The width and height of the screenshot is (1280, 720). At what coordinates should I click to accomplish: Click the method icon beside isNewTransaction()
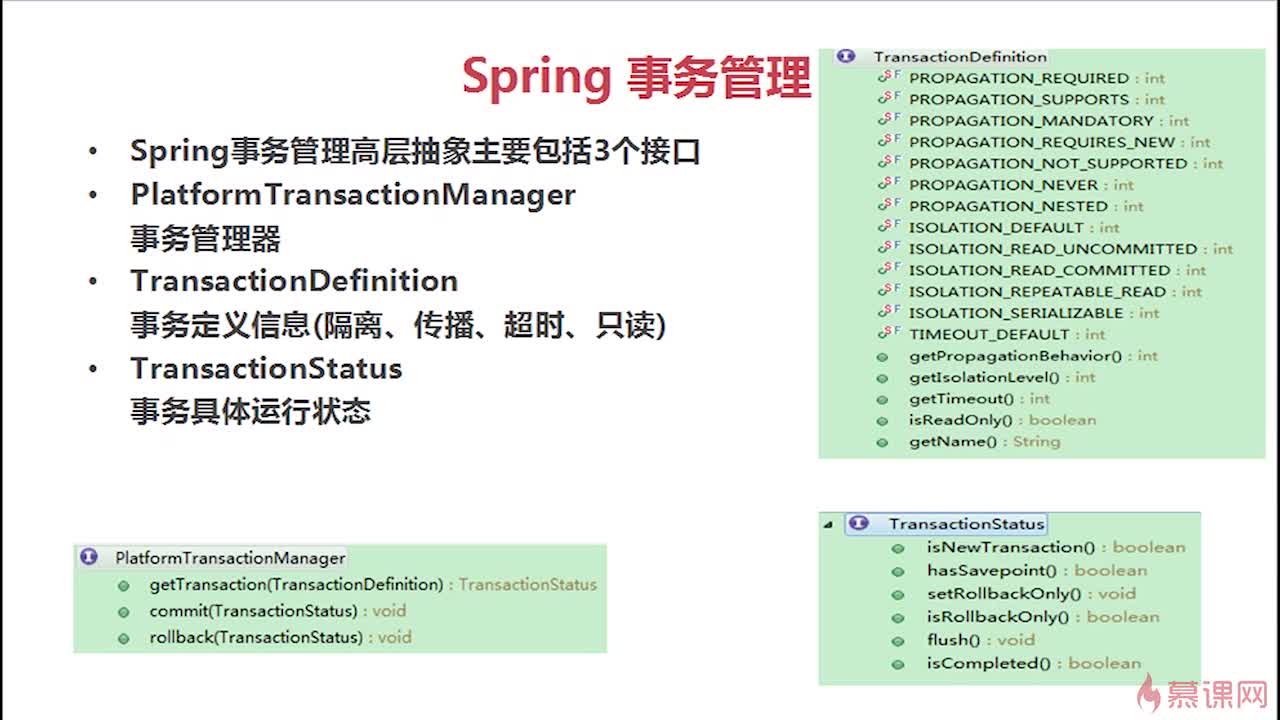[x=897, y=547]
